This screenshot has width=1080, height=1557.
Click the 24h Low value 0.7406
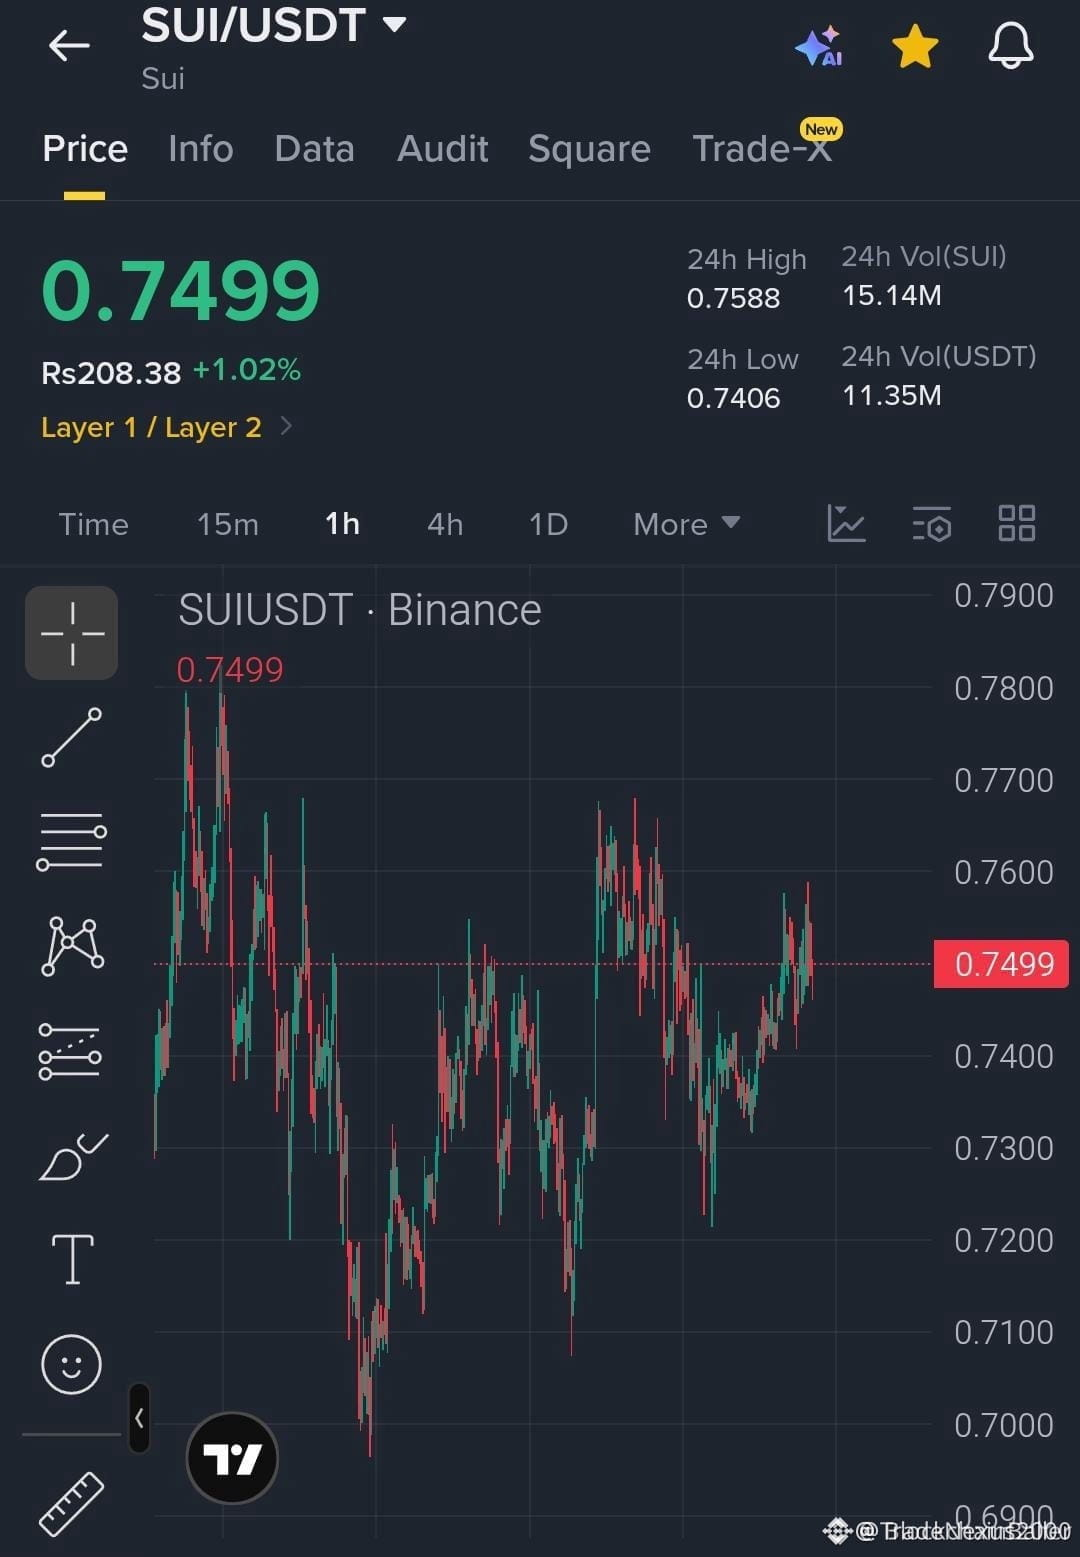pos(733,398)
